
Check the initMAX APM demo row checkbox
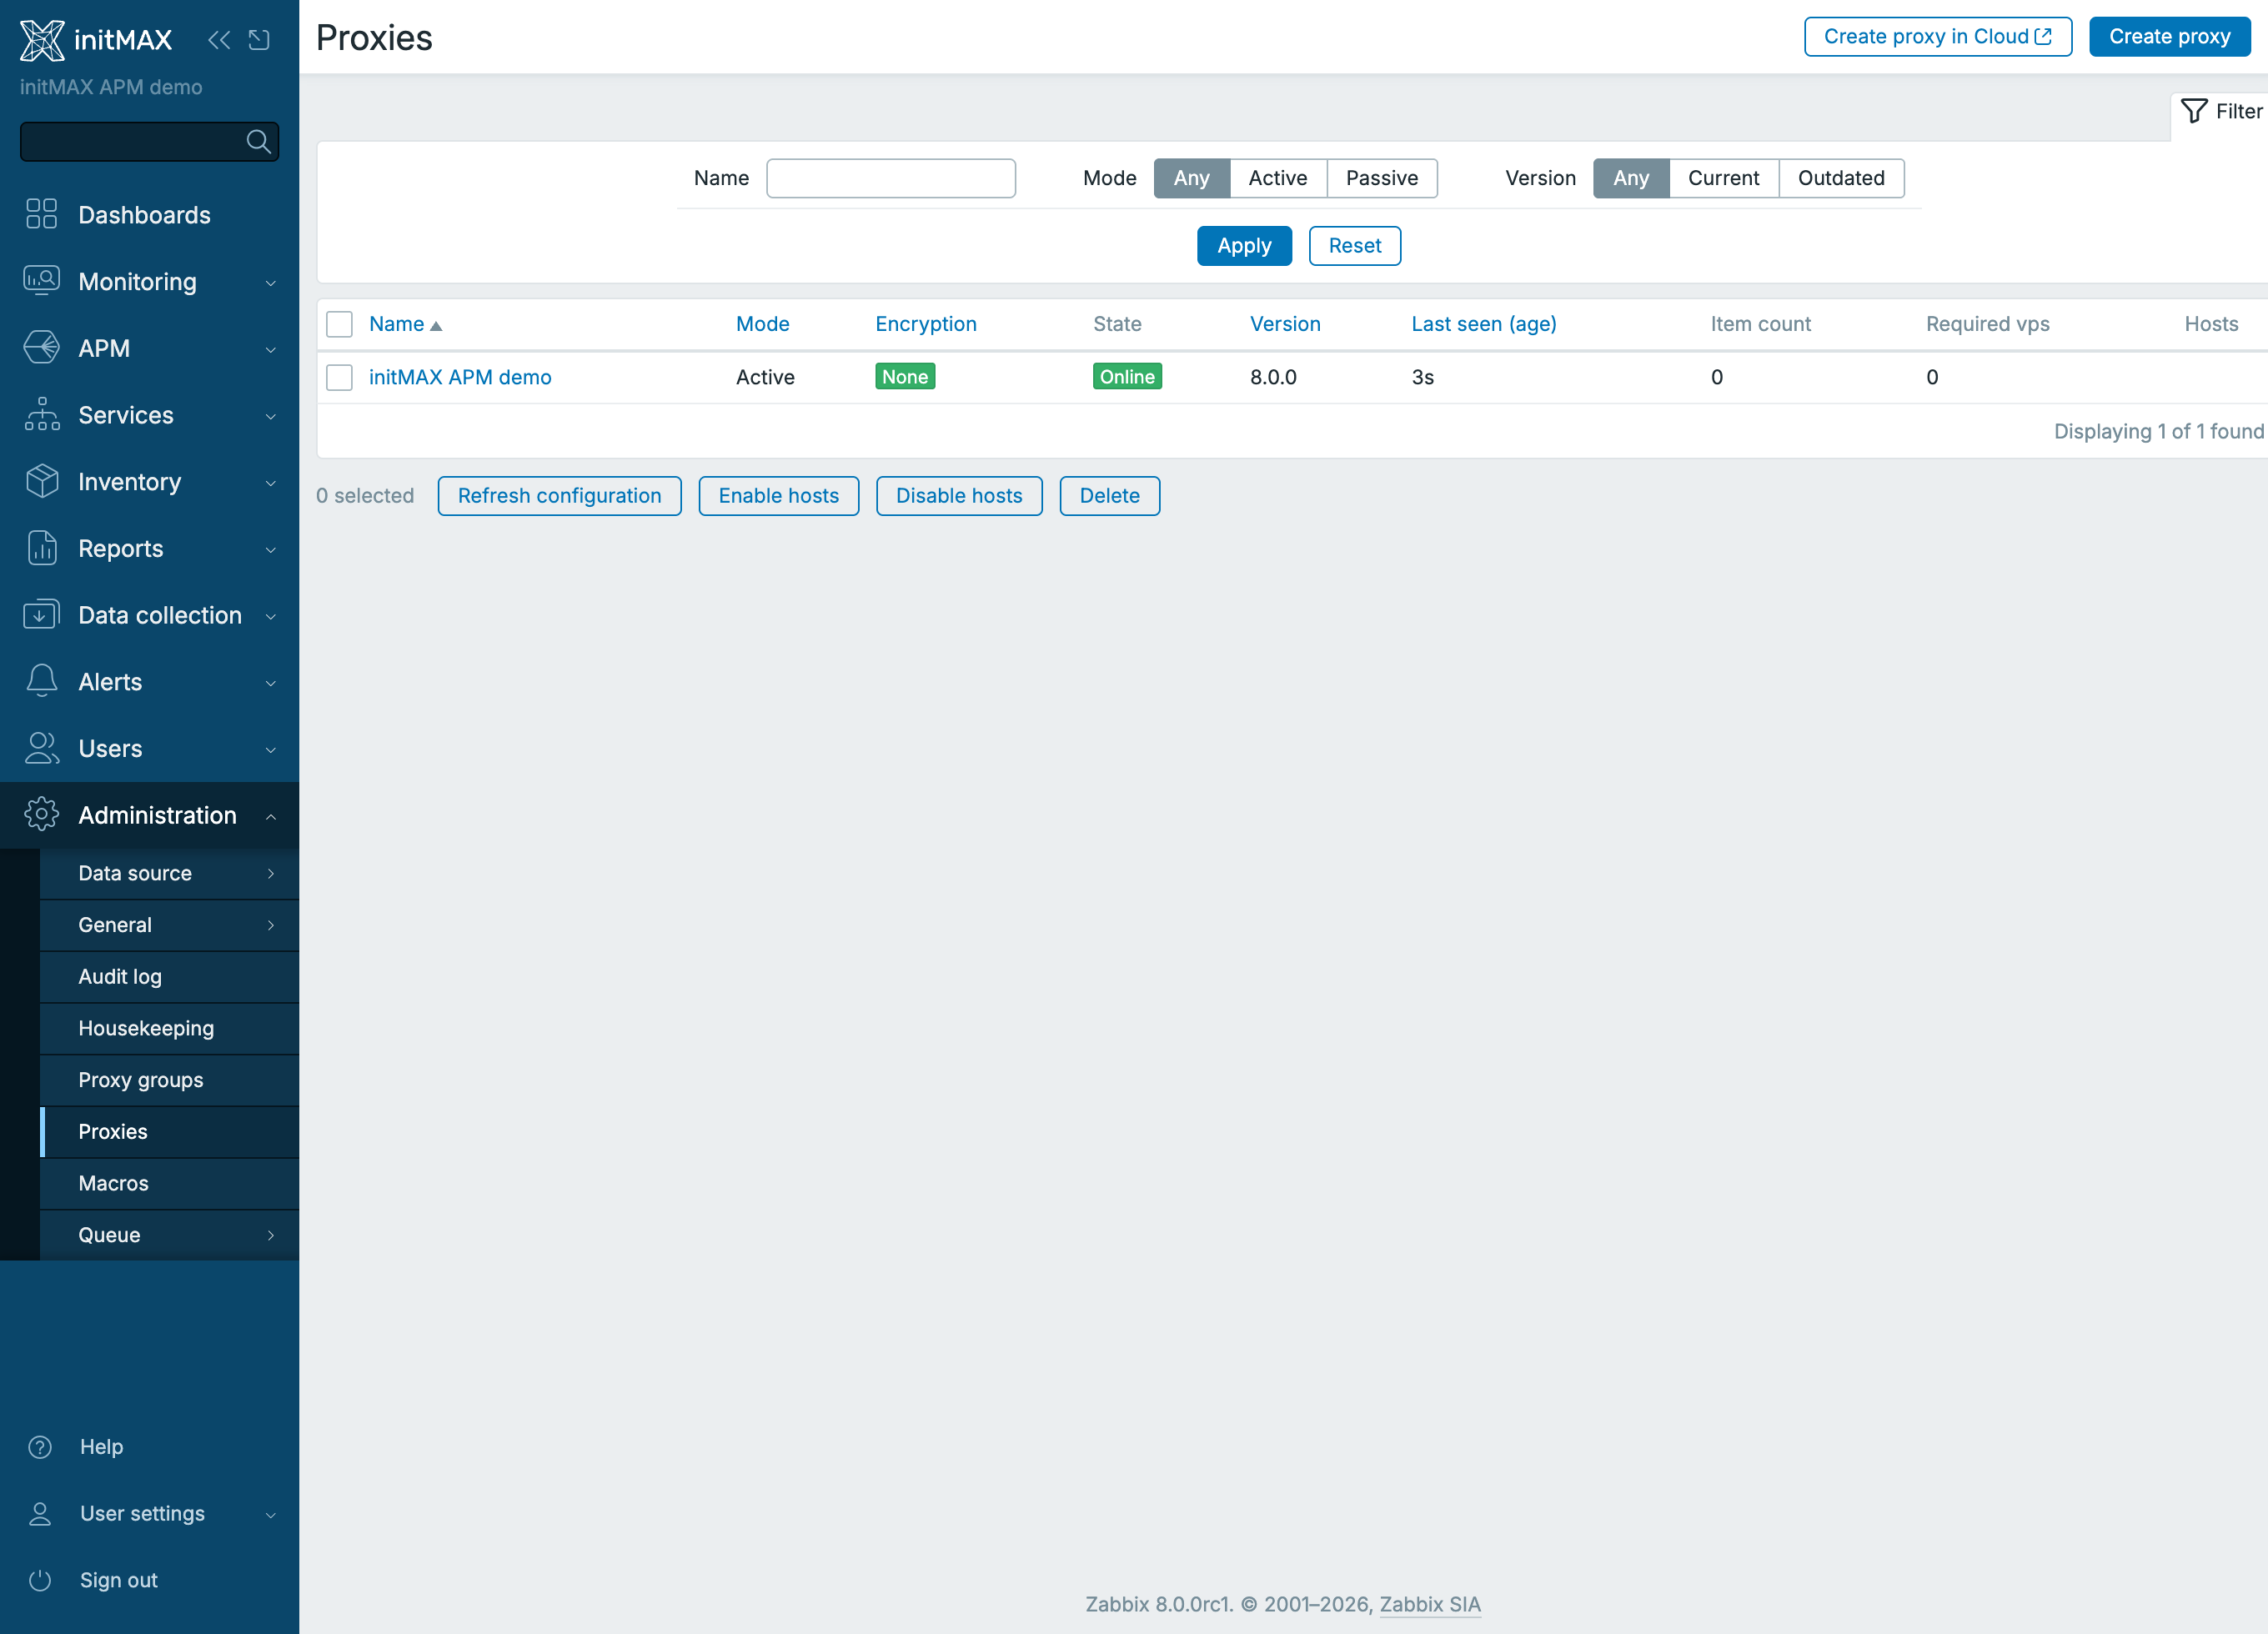click(340, 377)
